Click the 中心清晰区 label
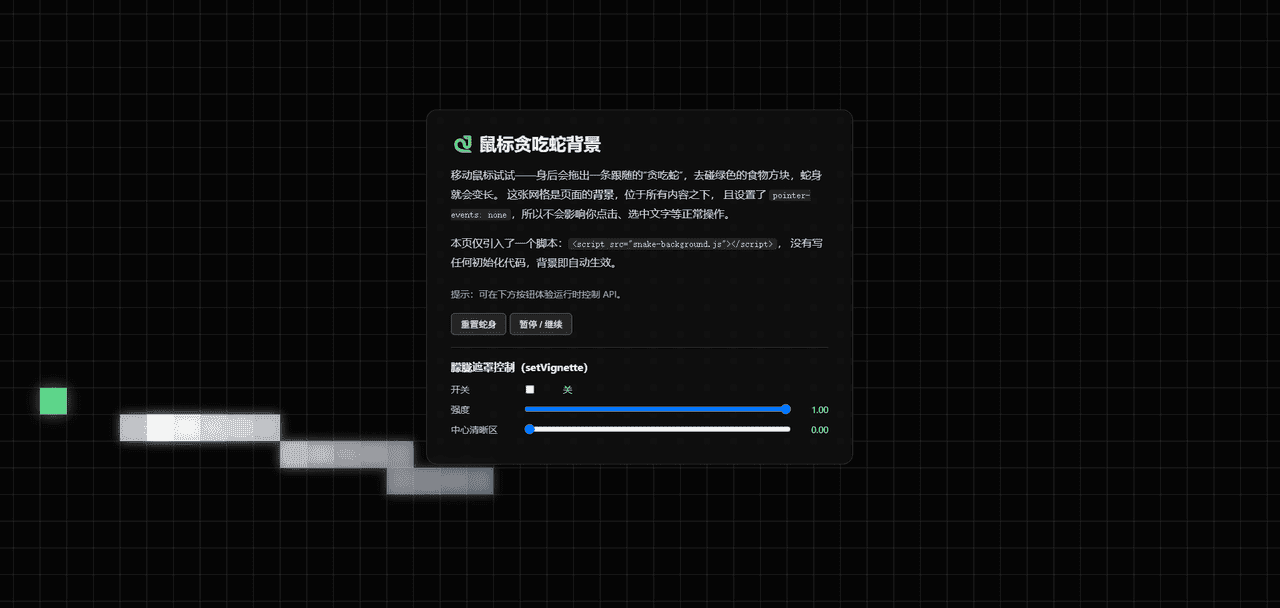Image resolution: width=1280 pixels, height=608 pixels. point(474,430)
